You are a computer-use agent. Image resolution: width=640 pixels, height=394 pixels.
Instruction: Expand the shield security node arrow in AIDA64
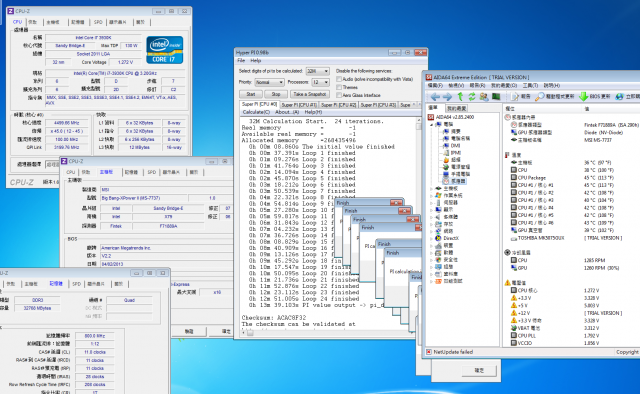(432, 260)
